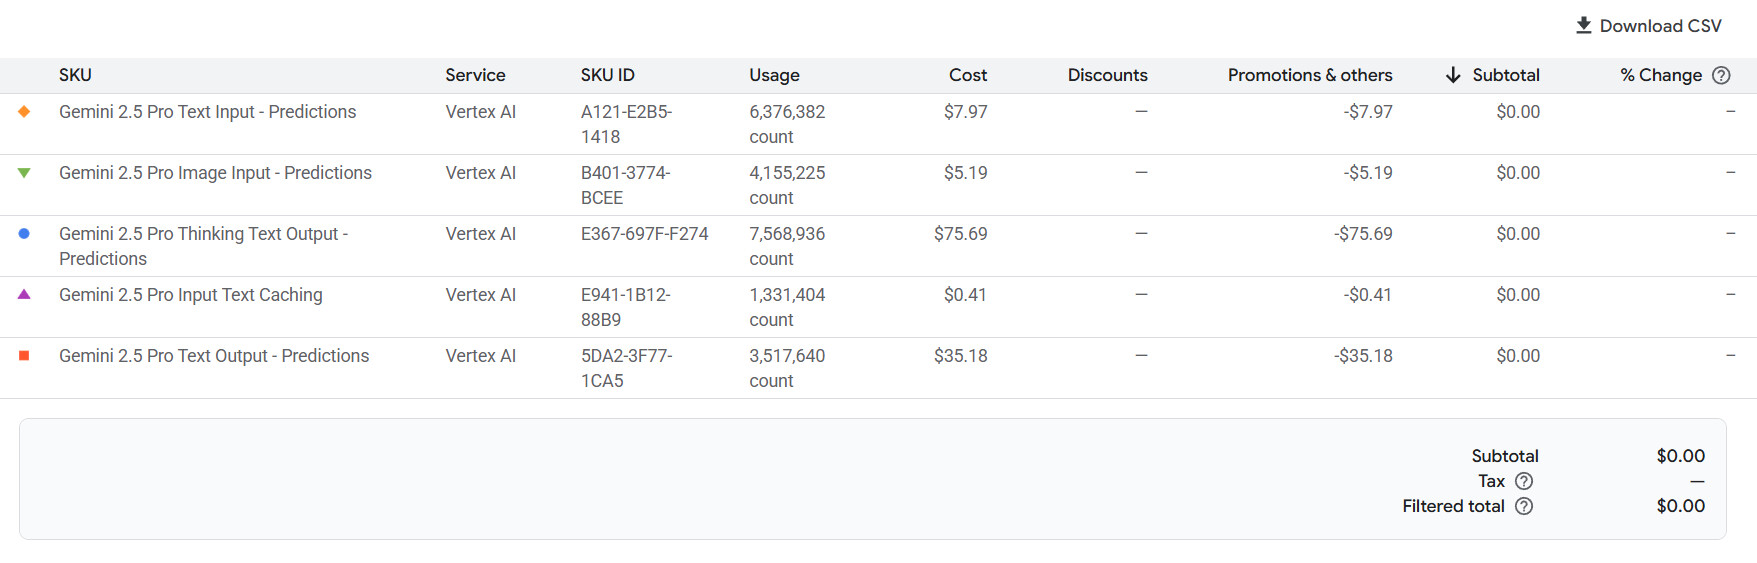The height and width of the screenshot is (563, 1757).
Task: Click the Filtered total help icon
Action: coord(1524,506)
